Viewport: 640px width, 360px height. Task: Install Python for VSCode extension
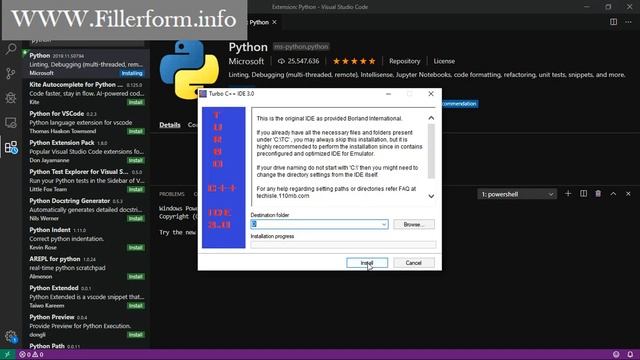(x=136, y=131)
